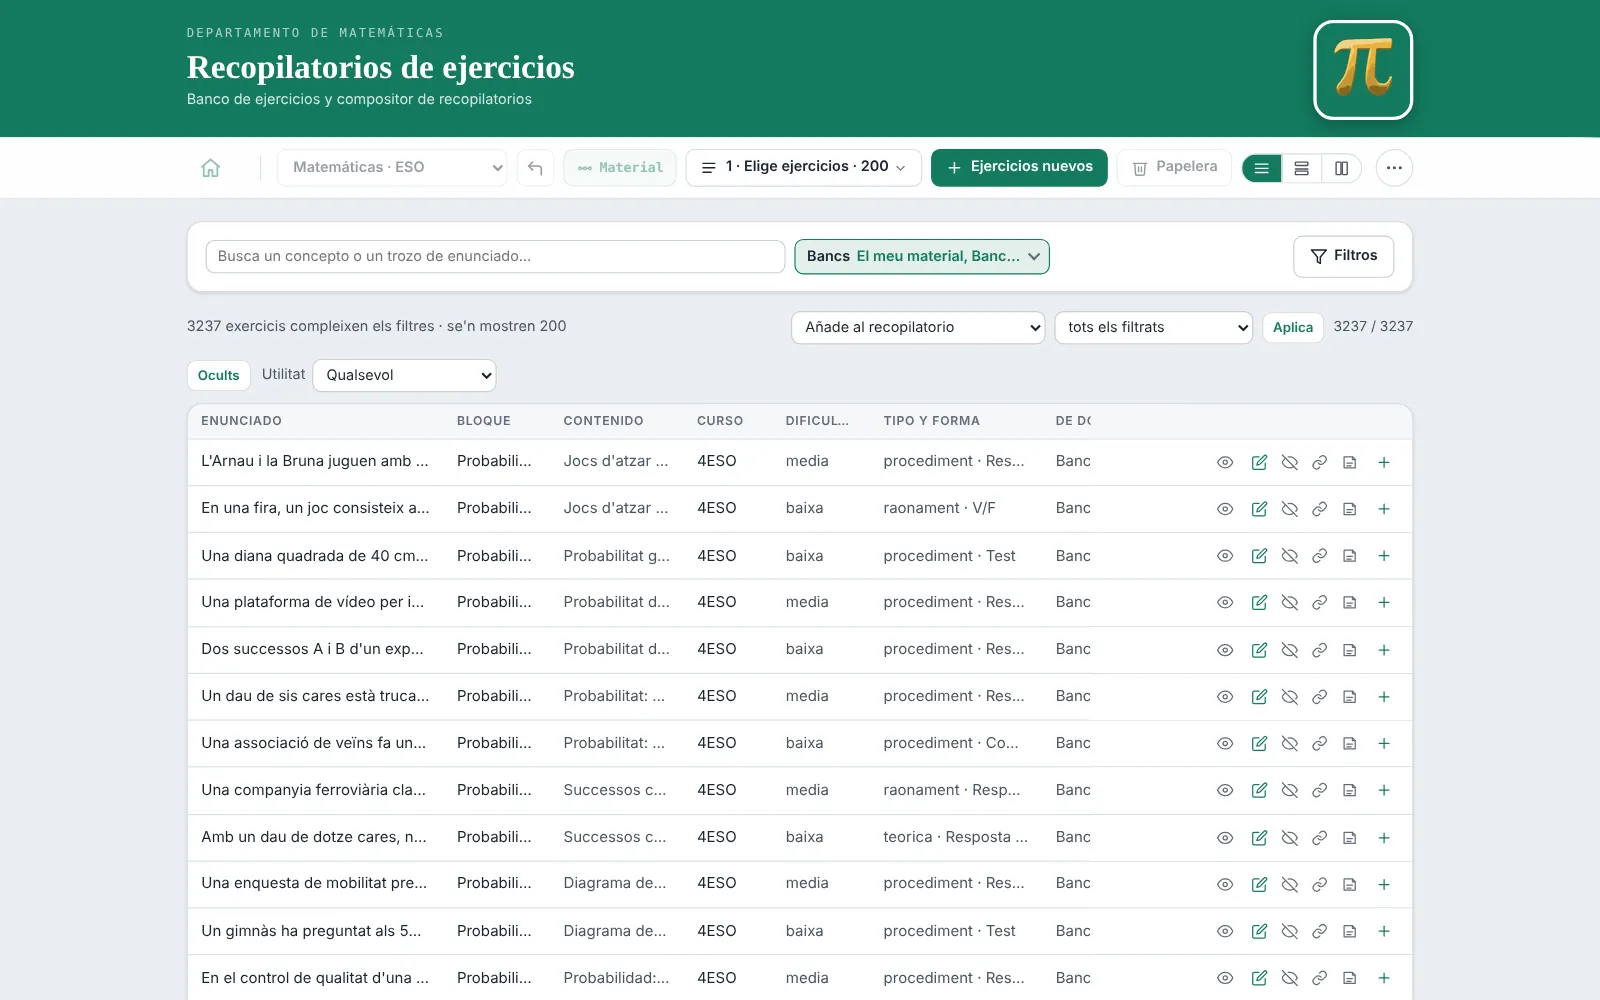Preview "Una plataforma de vídeo" with eye icon
The image size is (1600, 1000).
pos(1225,603)
